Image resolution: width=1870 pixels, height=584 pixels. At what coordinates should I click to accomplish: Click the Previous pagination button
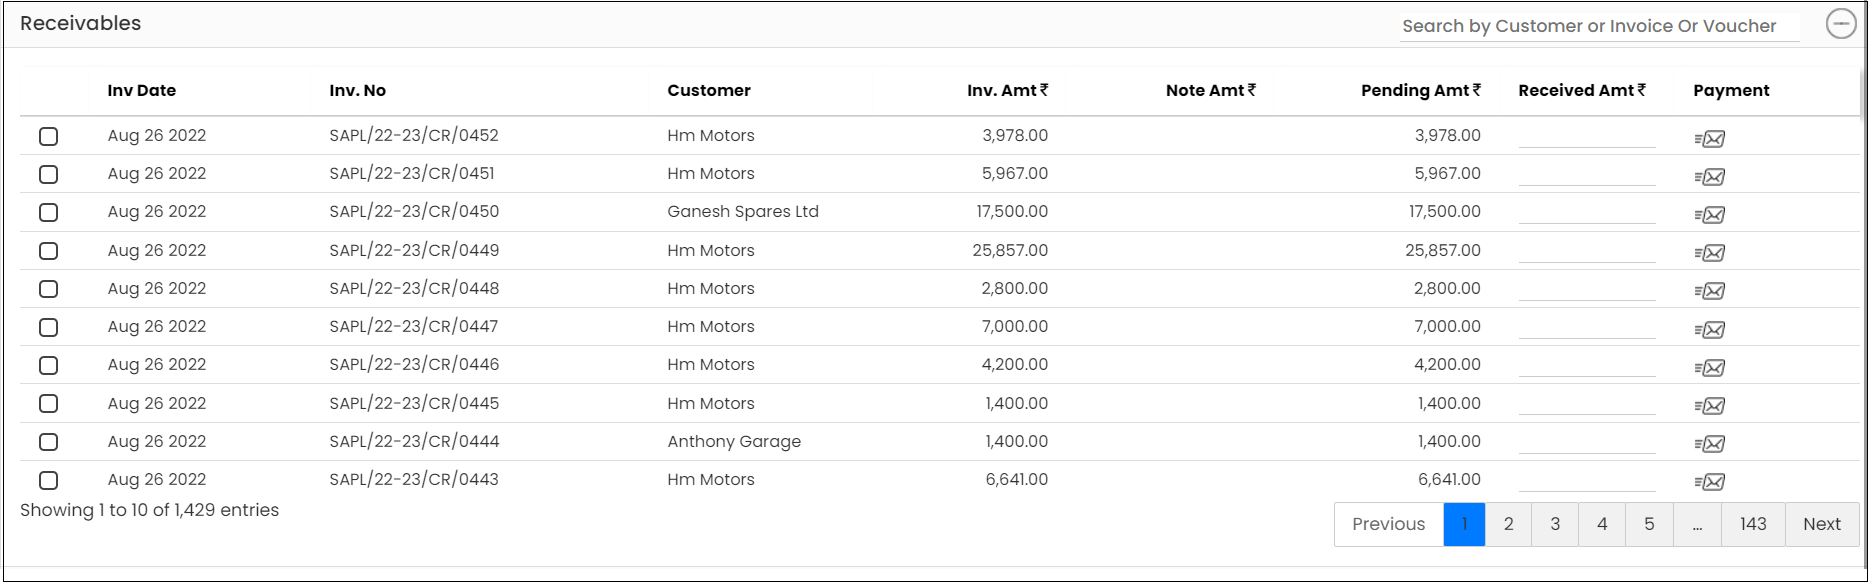click(1389, 524)
